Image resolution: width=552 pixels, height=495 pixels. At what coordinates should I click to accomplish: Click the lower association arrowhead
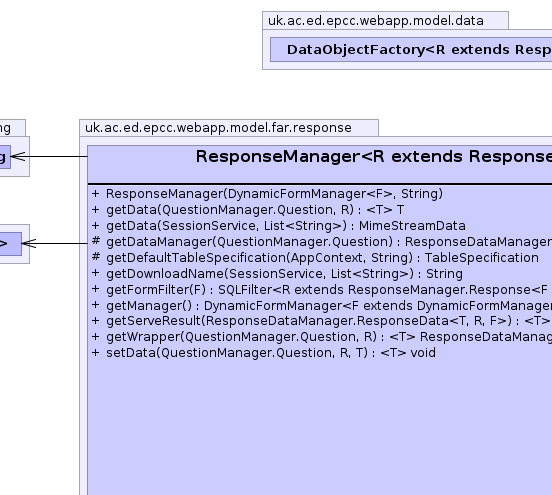[x=29, y=243]
